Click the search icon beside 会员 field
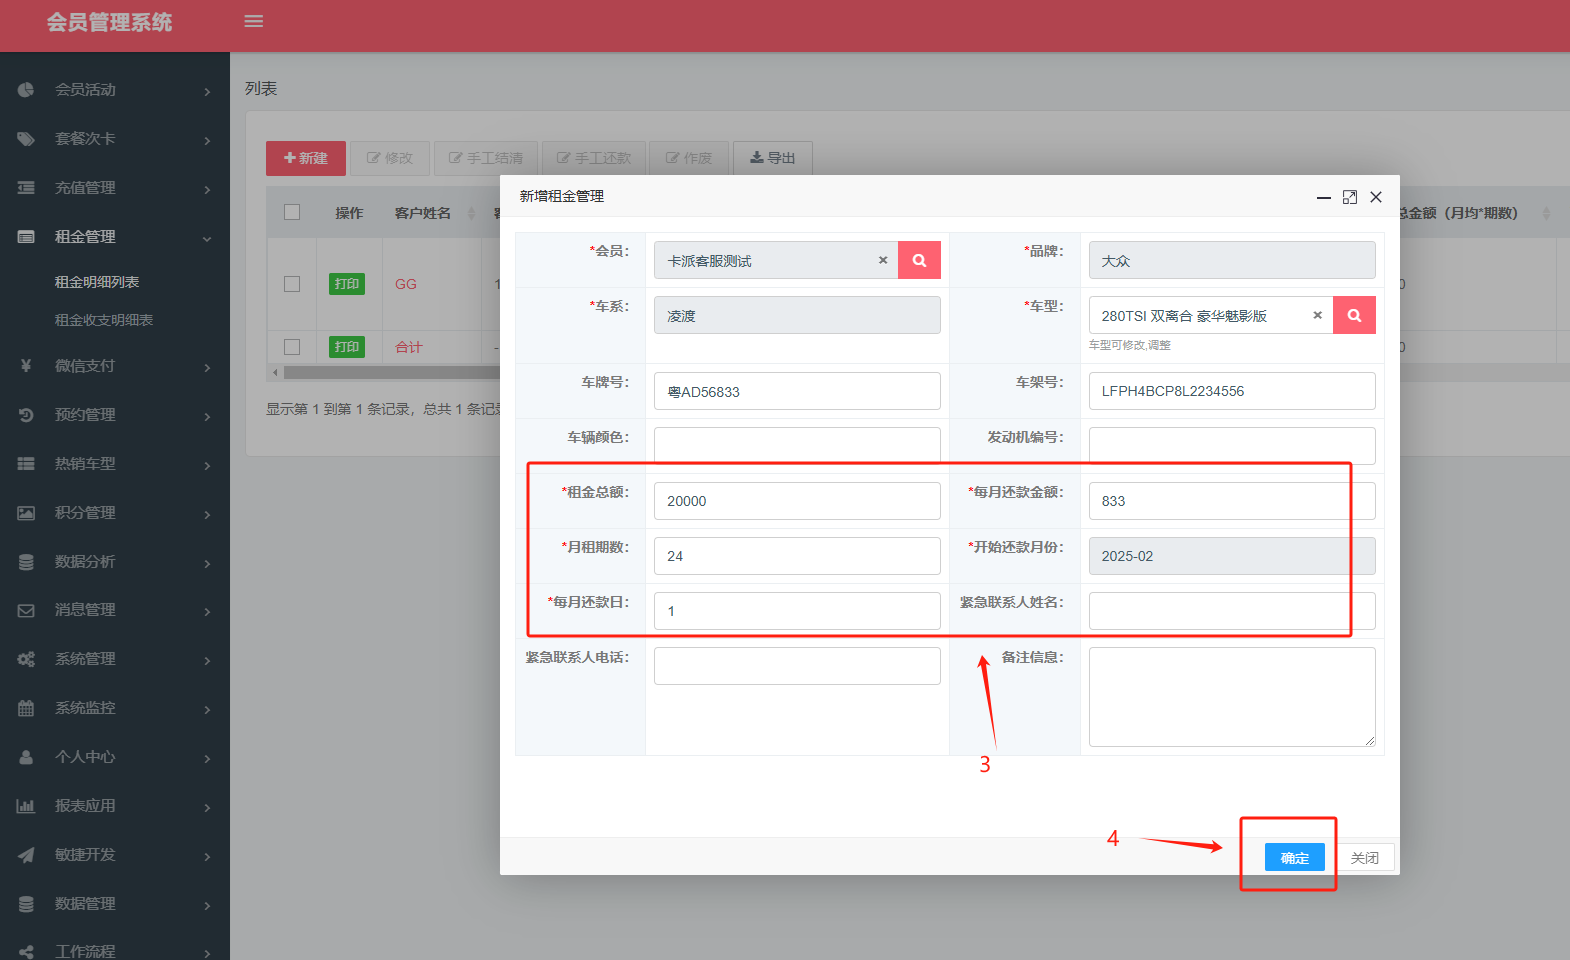 click(919, 260)
